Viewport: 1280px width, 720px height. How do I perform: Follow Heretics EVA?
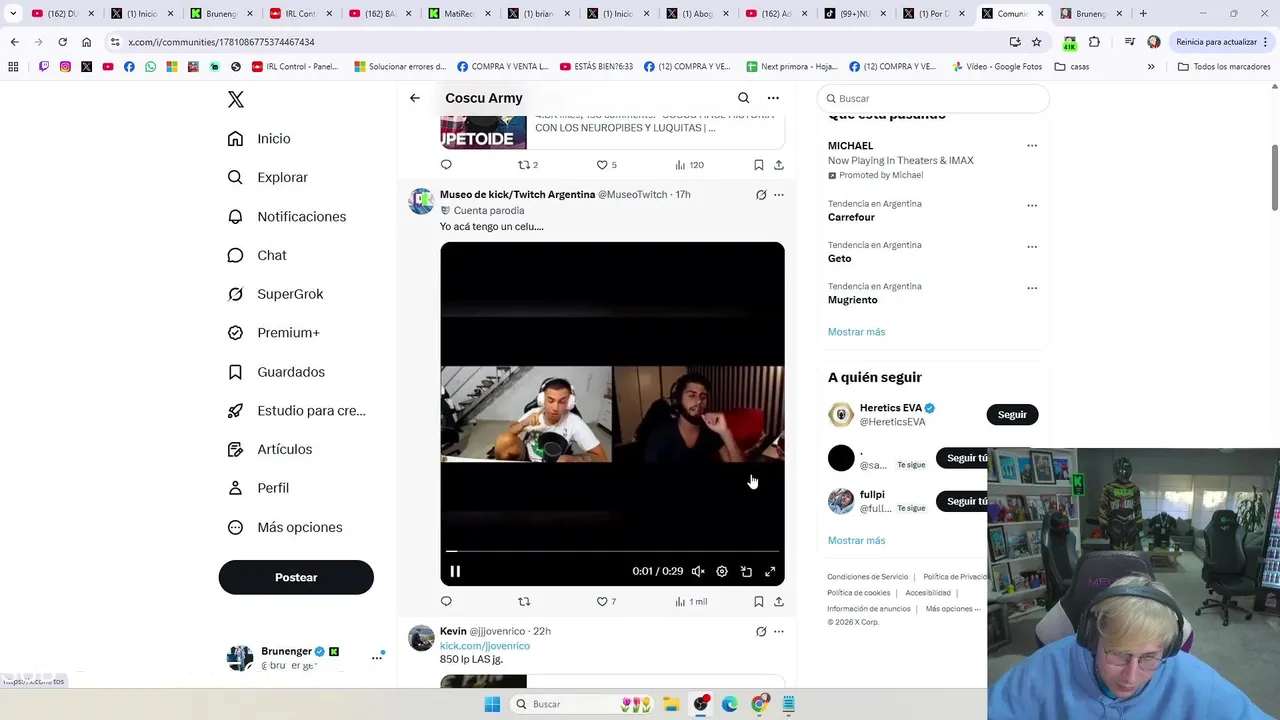click(x=1012, y=414)
